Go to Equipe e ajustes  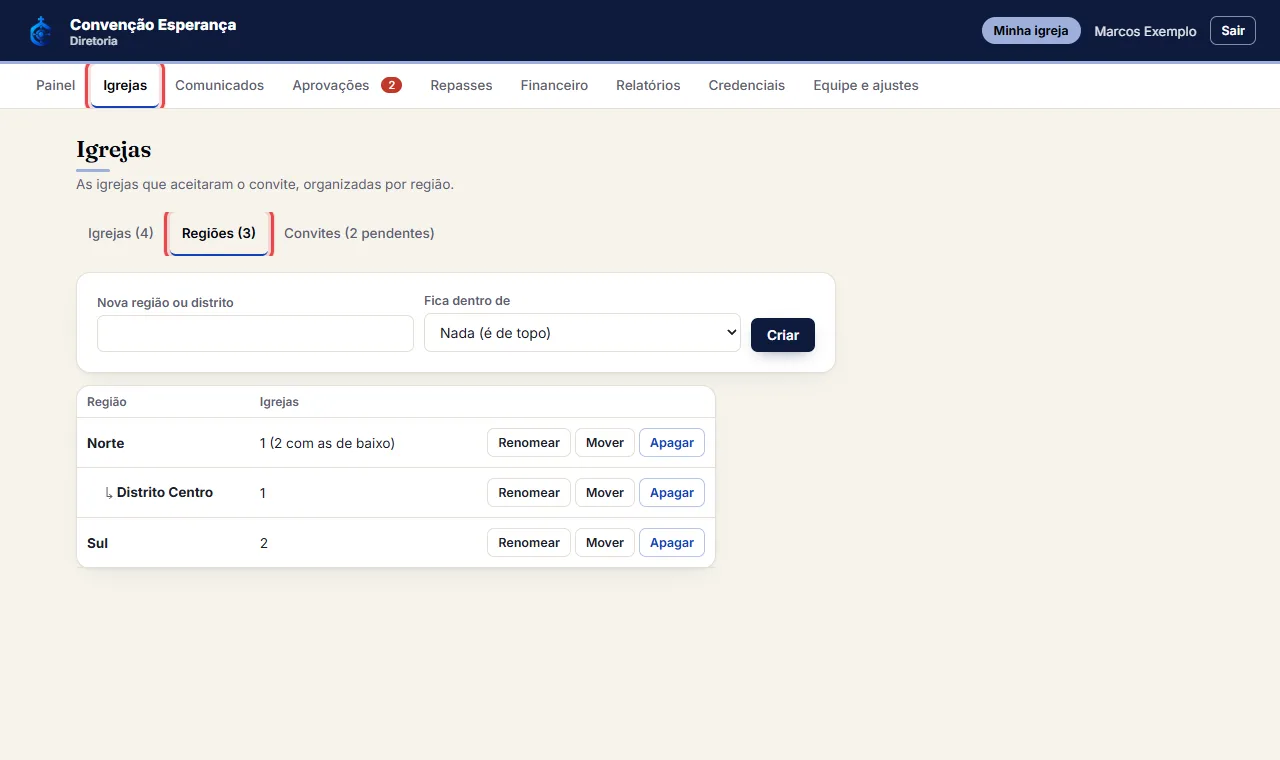pyautogui.click(x=866, y=85)
